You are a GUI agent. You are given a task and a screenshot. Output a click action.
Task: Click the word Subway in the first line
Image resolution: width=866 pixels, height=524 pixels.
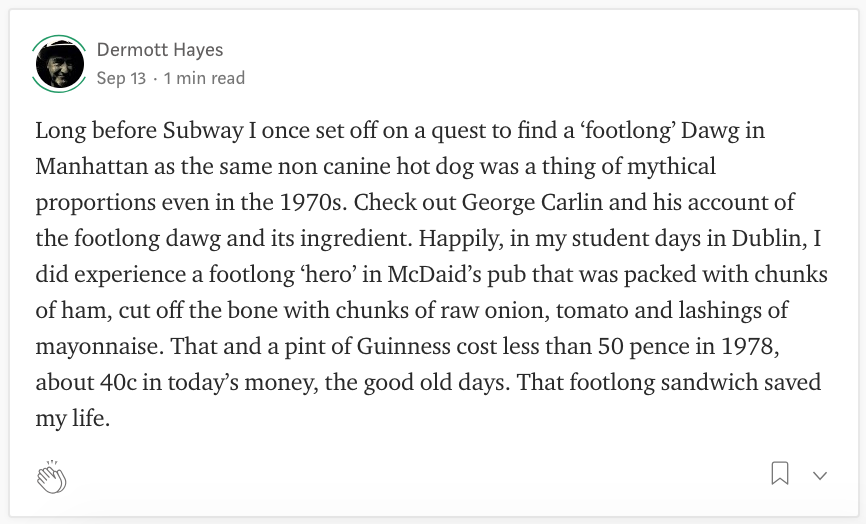pyautogui.click(x=203, y=131)
